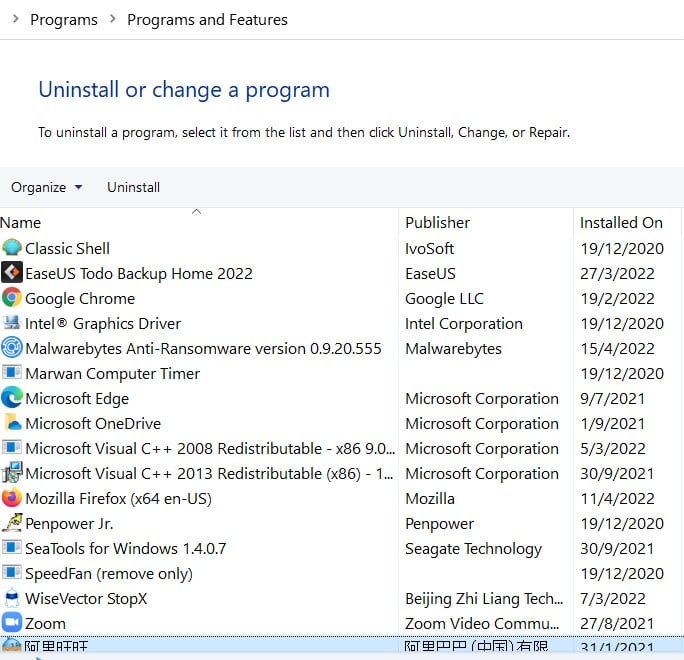Select the EaseUS Todo Backup icon

tap(12, 273)
